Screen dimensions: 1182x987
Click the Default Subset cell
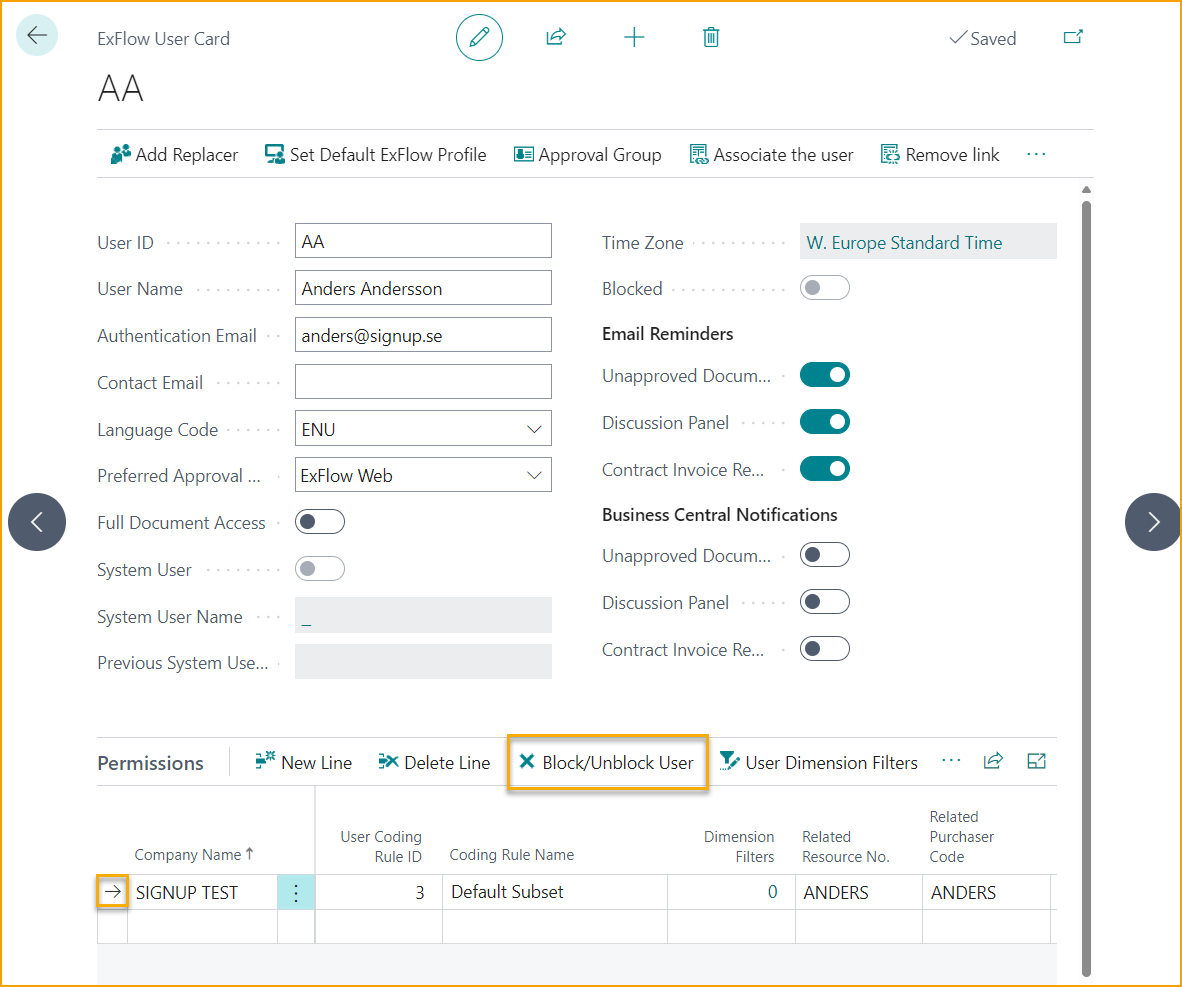pos(554,892)
